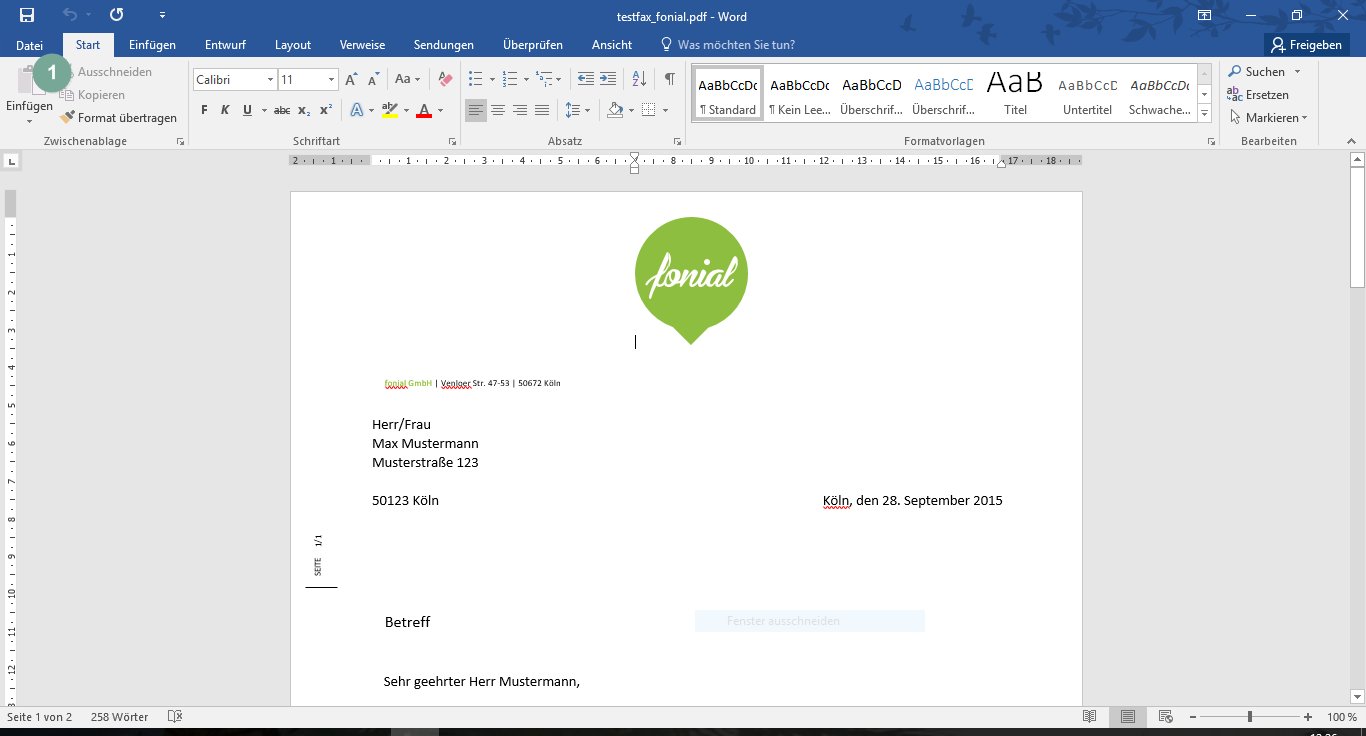Open the Datei tab
Viewport: 1366px width, 736px height.
[x=30, y=45]
